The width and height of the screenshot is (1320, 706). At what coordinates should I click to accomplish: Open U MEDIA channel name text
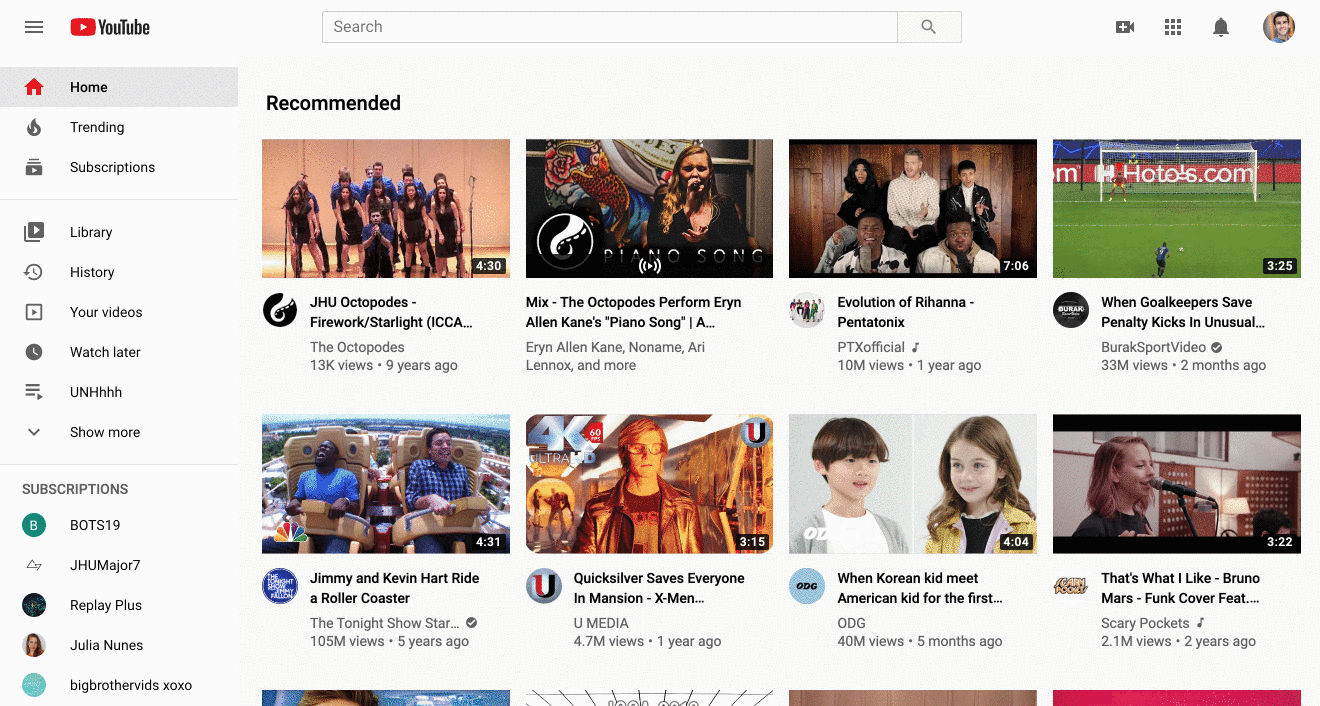click(x=601, y=623)
